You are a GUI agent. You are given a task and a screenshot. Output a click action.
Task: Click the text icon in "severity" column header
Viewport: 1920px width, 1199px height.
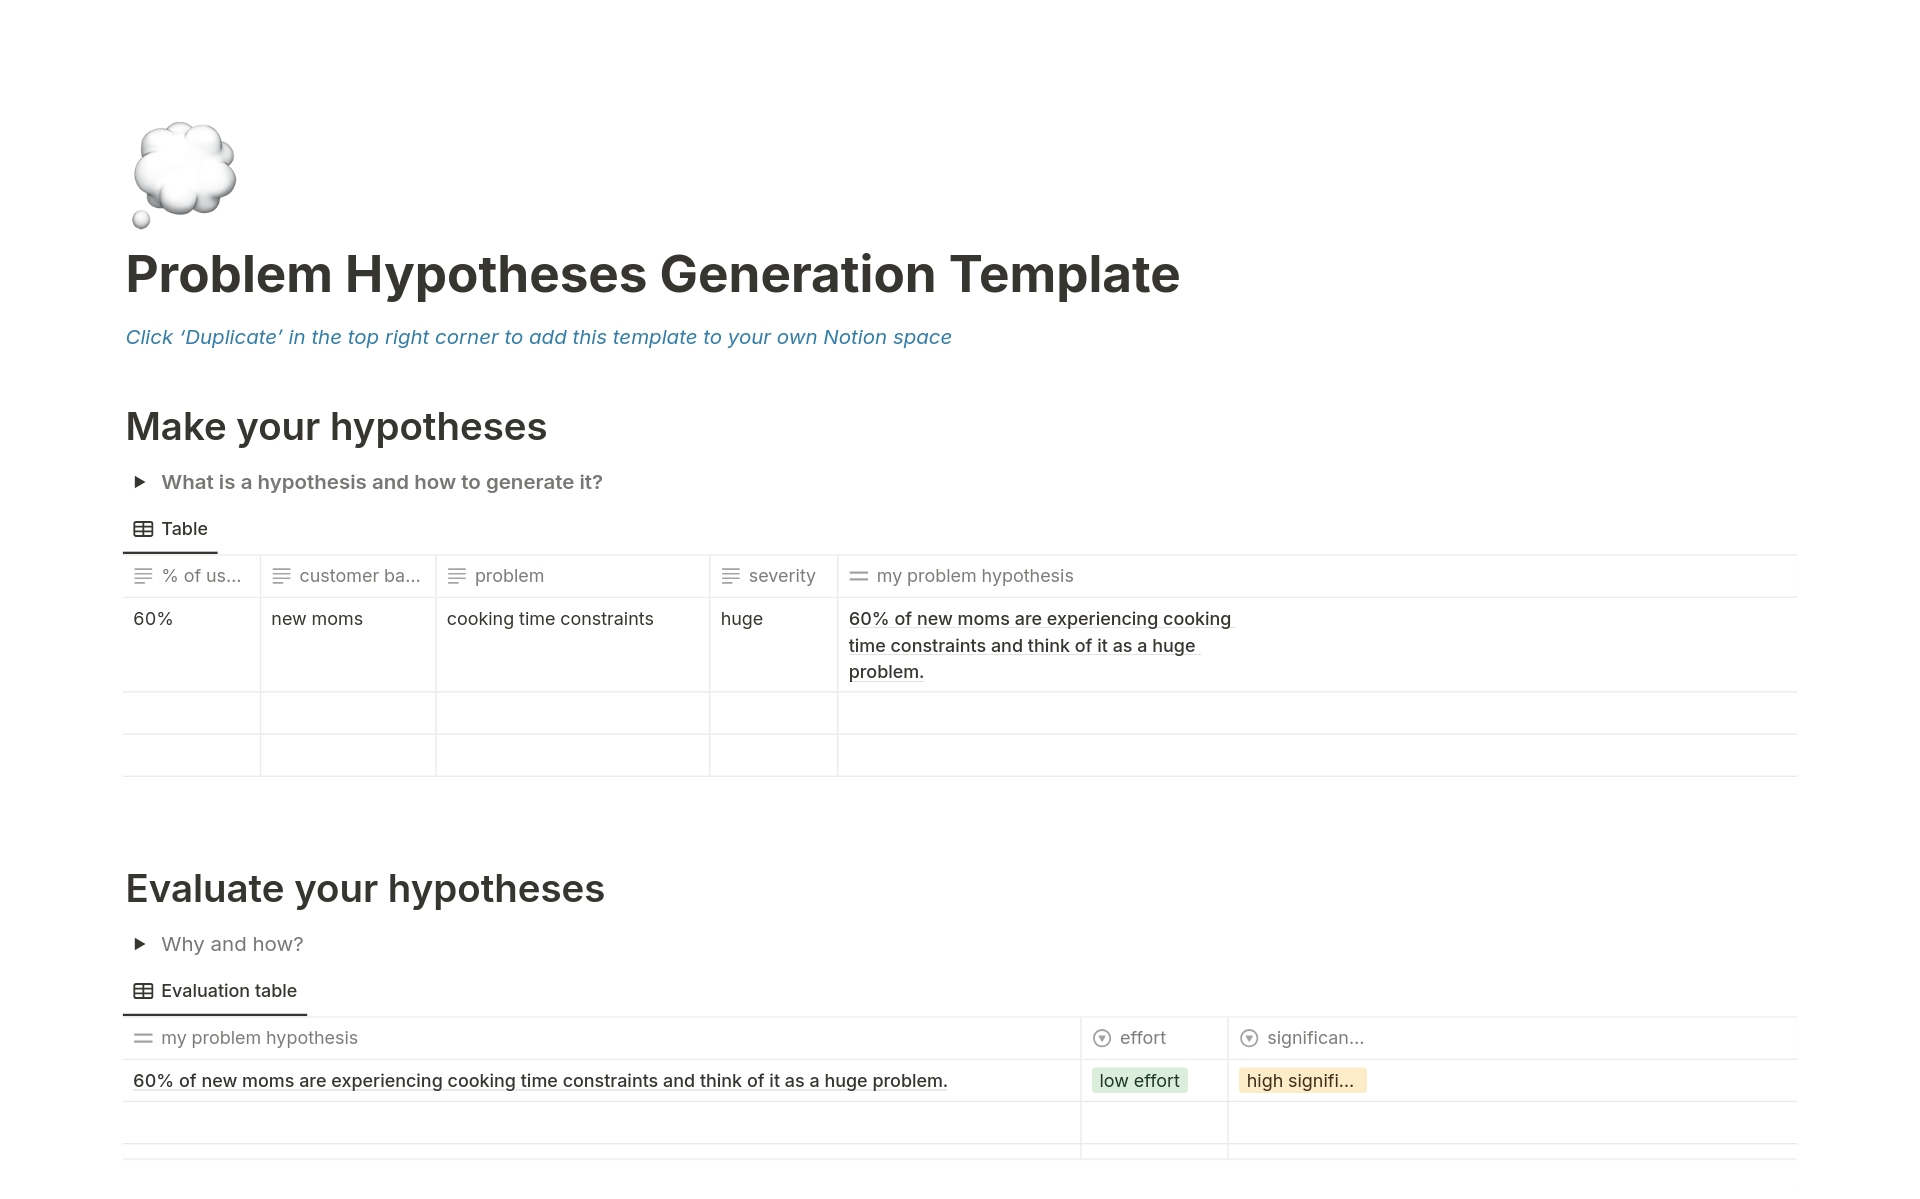coord(730,575)
